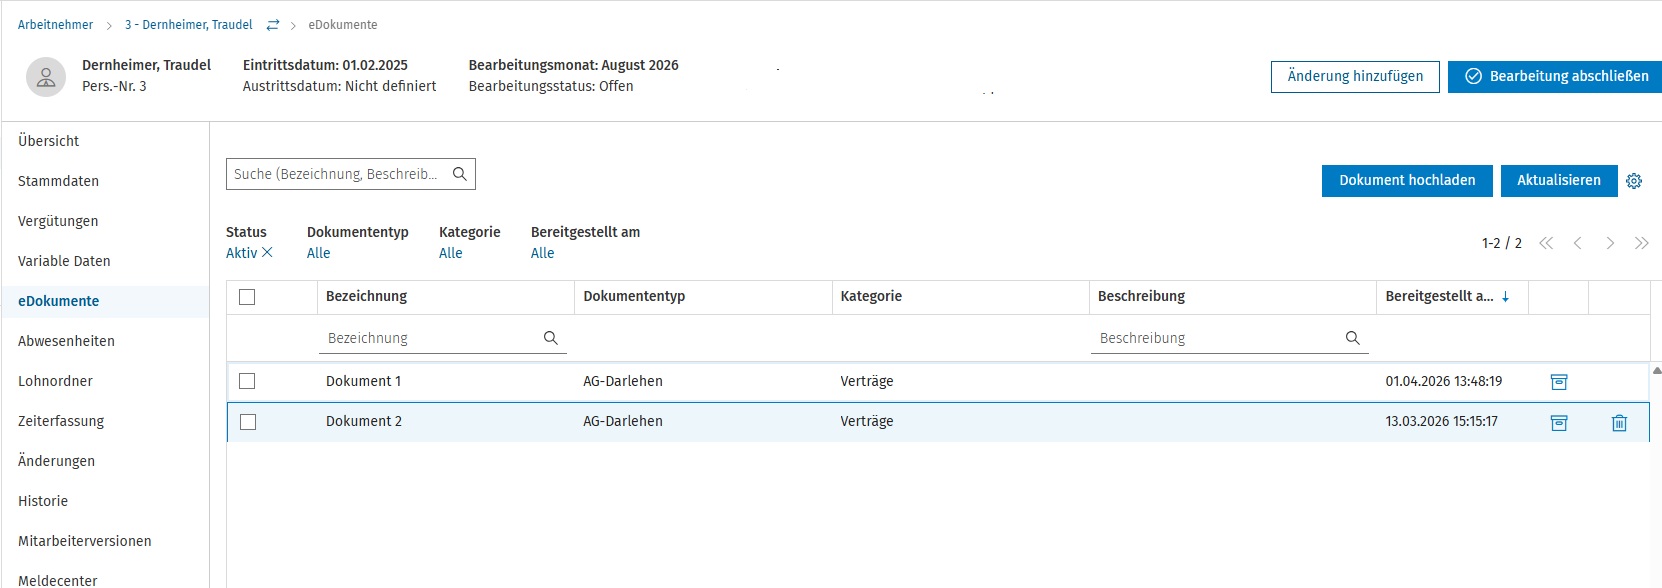This screenshot has height=588, width=1662.
Task: Click the magnifier icon in document search
Action: (x=460, y=174)
